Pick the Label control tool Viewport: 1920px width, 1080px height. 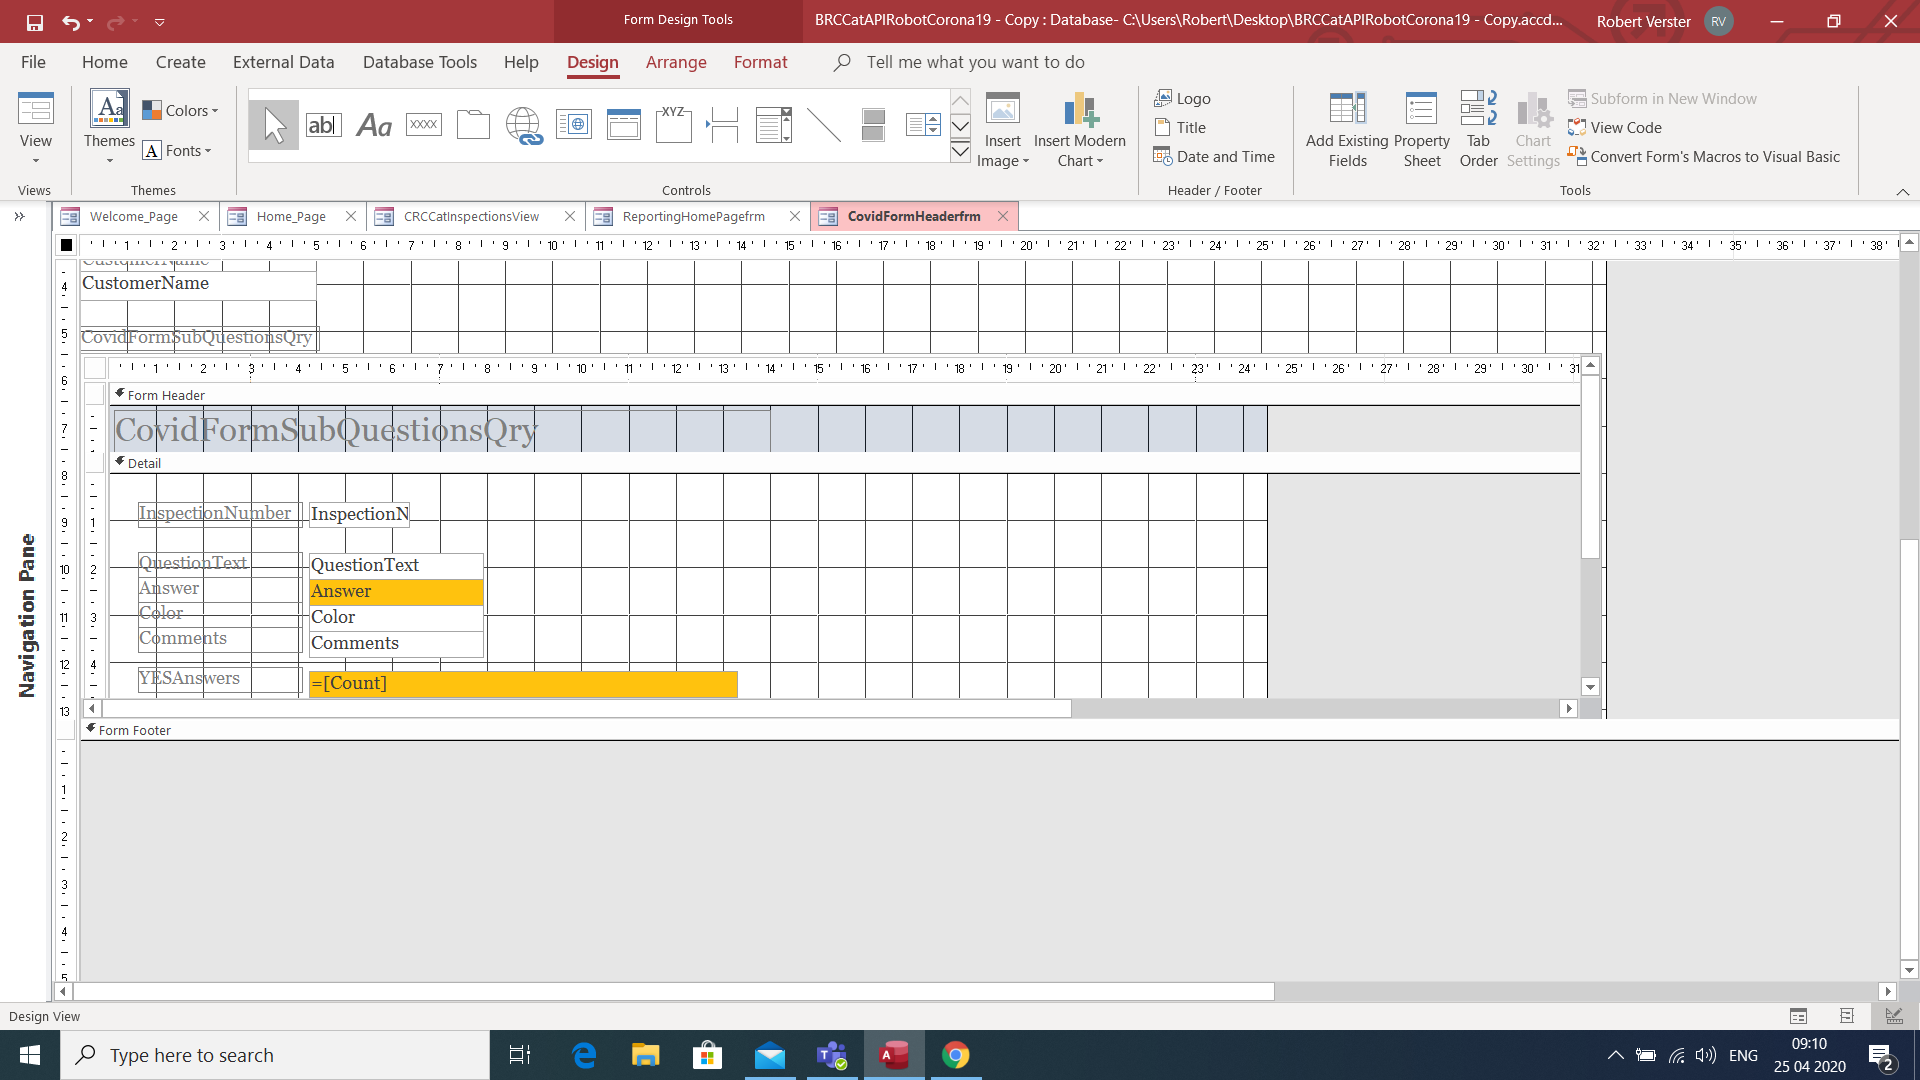tap(374, 125)
